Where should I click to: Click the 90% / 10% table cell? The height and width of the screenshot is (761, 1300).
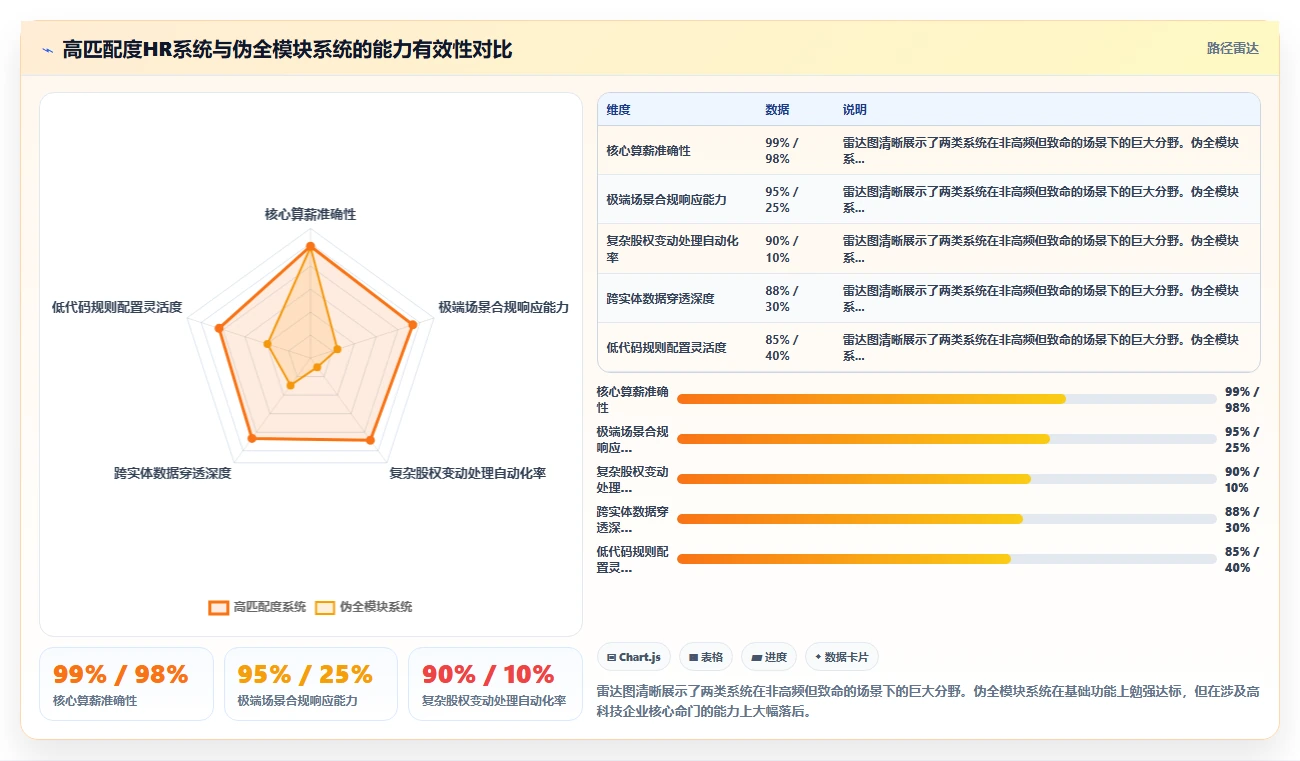[782, 249]
